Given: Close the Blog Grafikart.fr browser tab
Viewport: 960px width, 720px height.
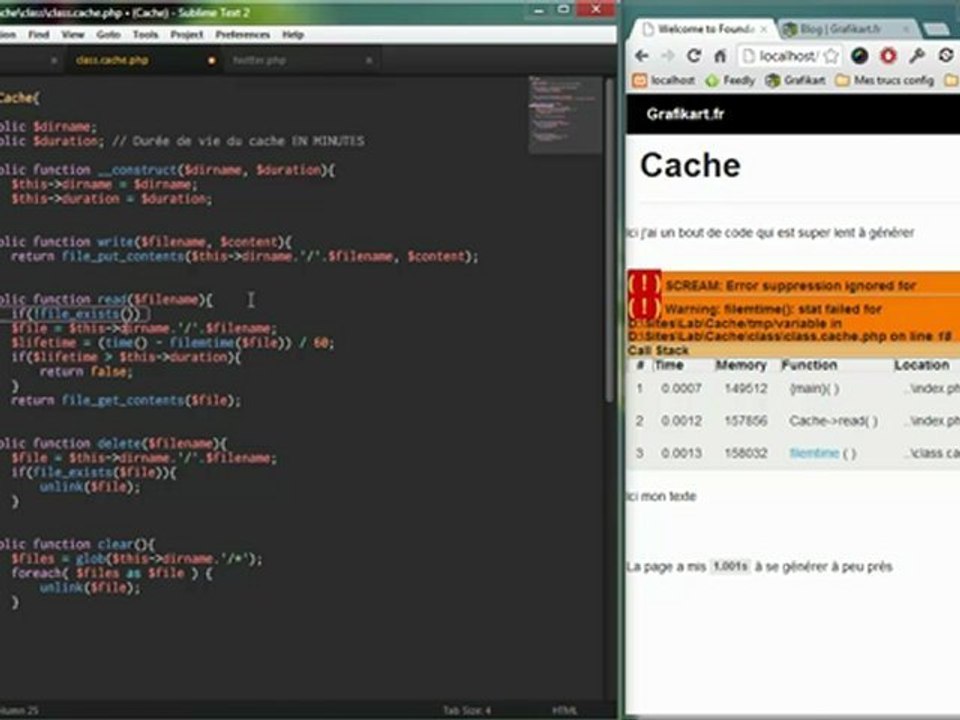Looking at the screenshot, I should (x=906, y=29).
